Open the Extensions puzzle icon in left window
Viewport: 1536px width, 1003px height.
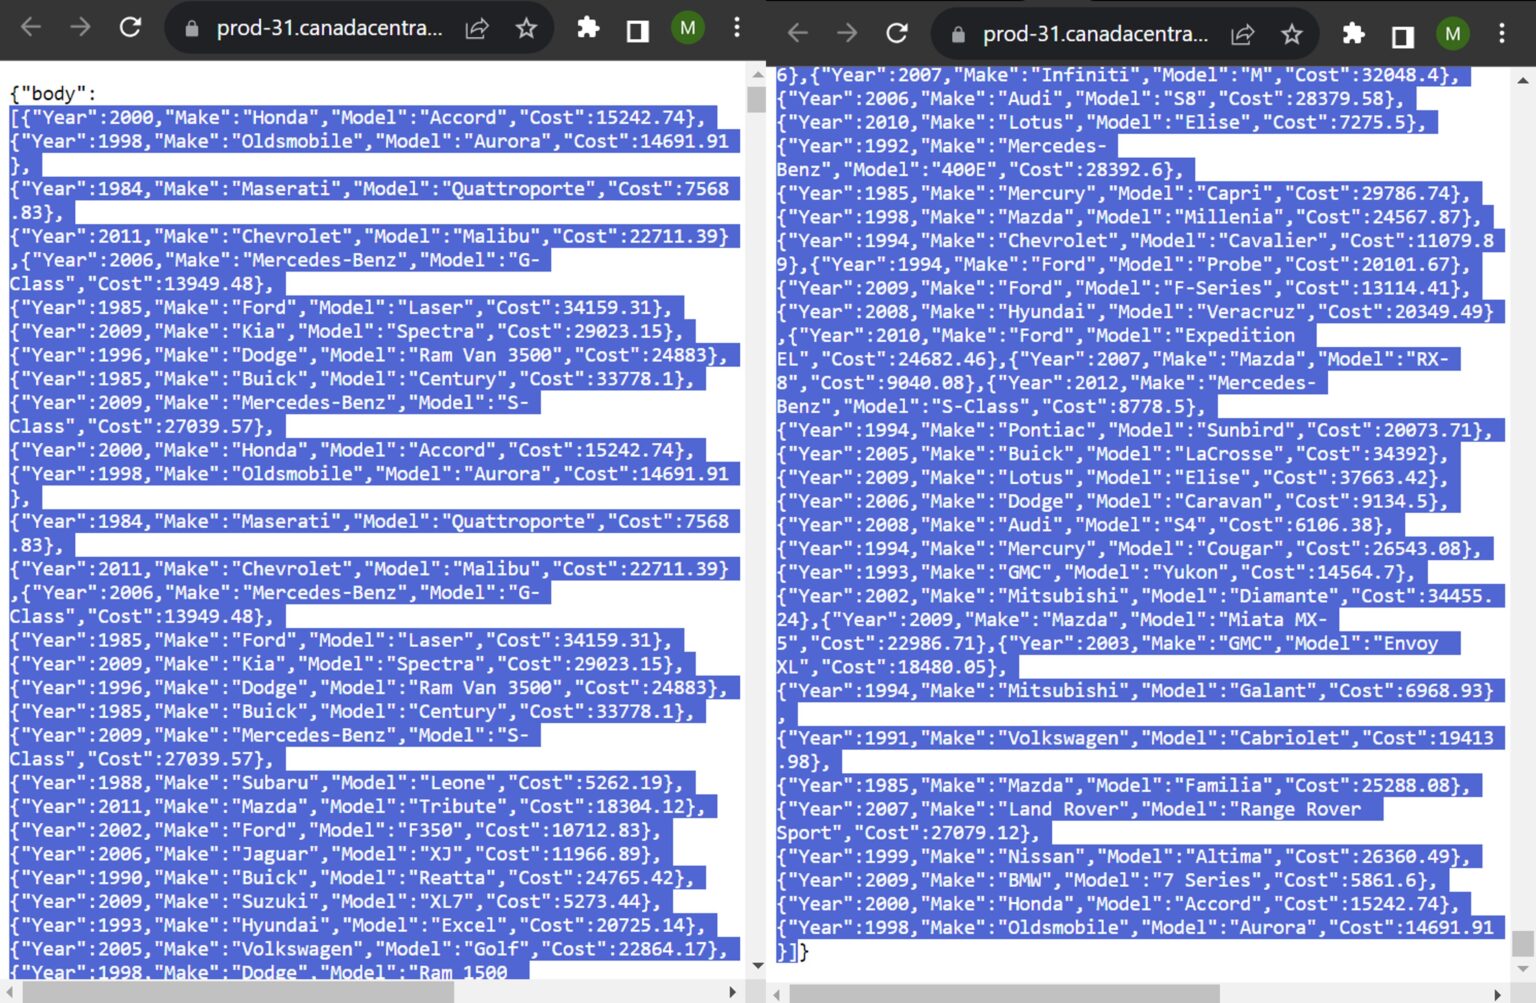coord(588,28)
